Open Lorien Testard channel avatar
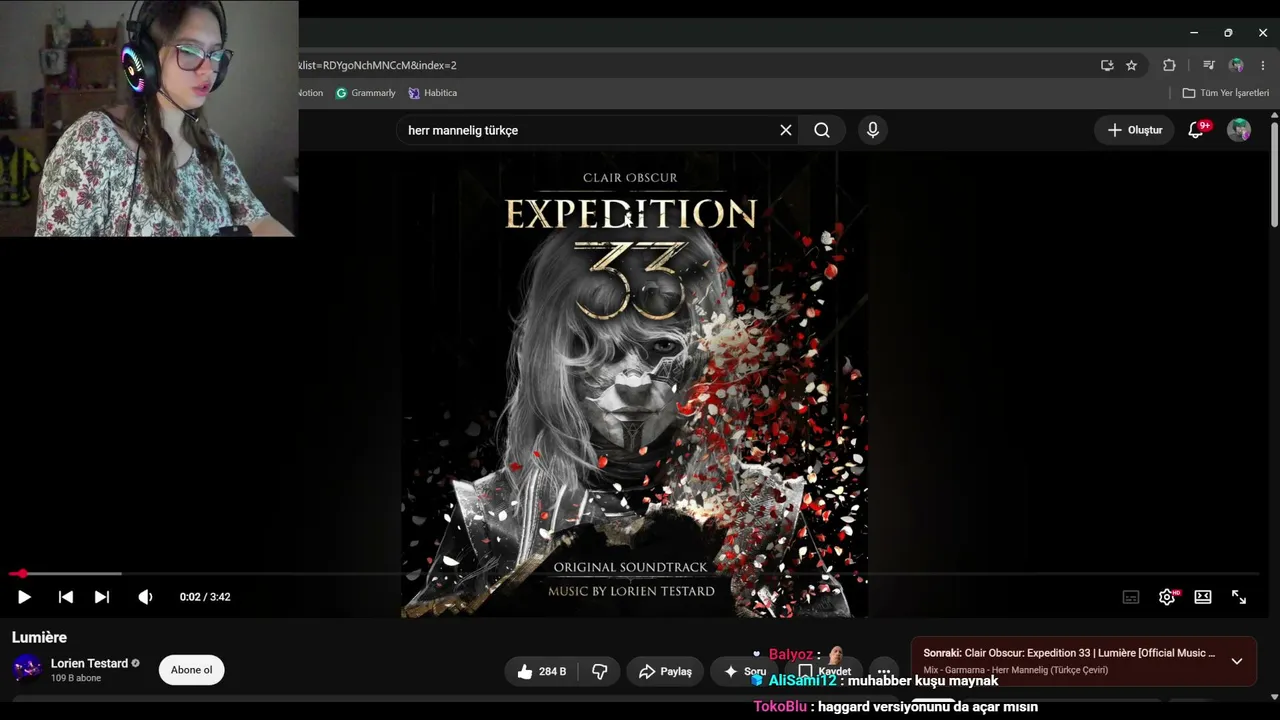The width and height of the screenshot is (1280, 720). 27,670
